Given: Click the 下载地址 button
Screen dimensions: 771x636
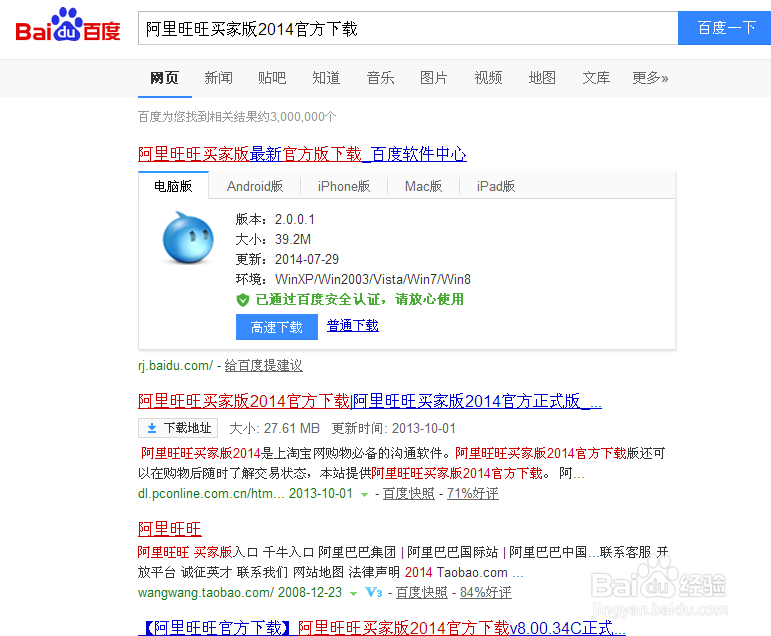Looking at the screenshot, I should tap(178, 428).
